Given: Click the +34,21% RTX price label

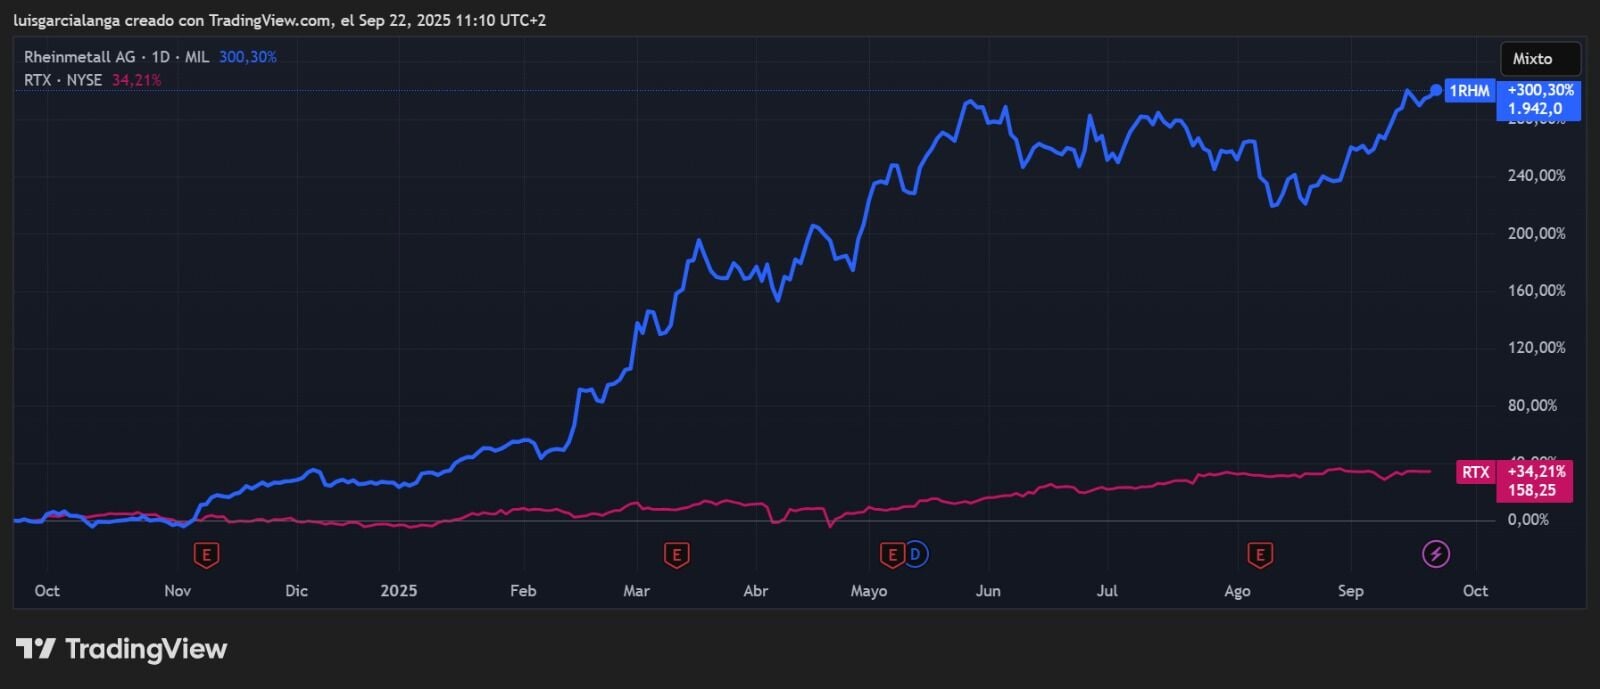Looking at the screenshot, I should pos(1537,472).
